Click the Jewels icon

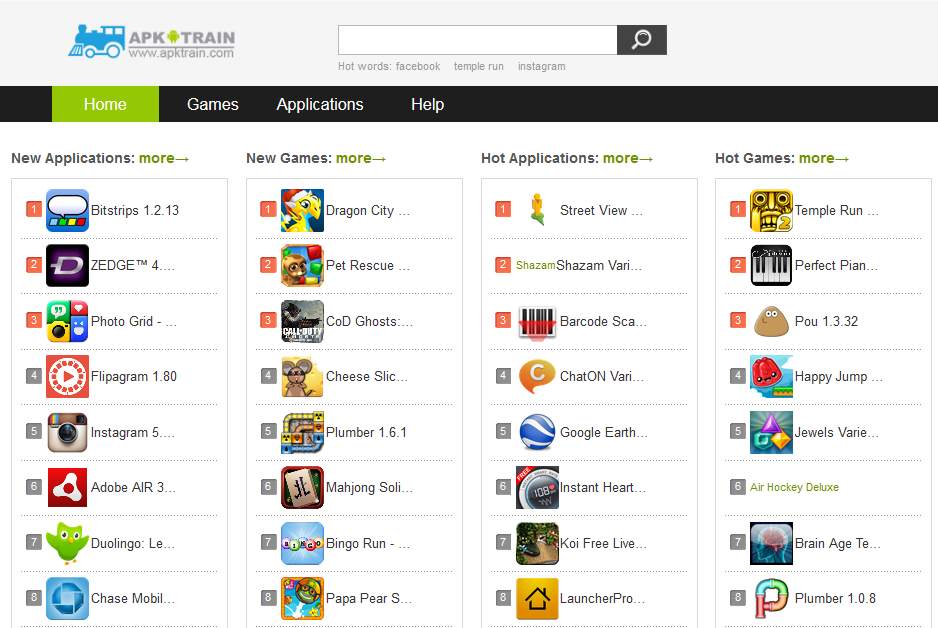click(772, 432)
